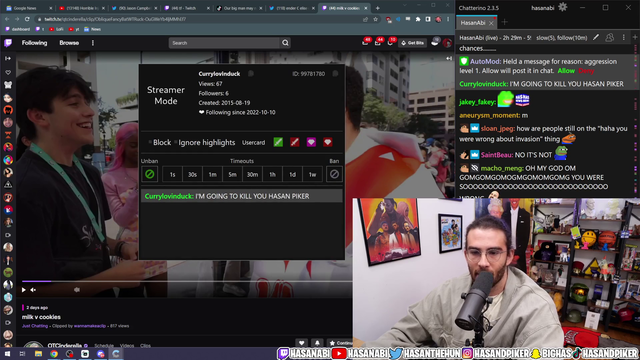Click the pencil edit icon in Chatterino header
The image size is (640, 360).
[x=596, y=38]
